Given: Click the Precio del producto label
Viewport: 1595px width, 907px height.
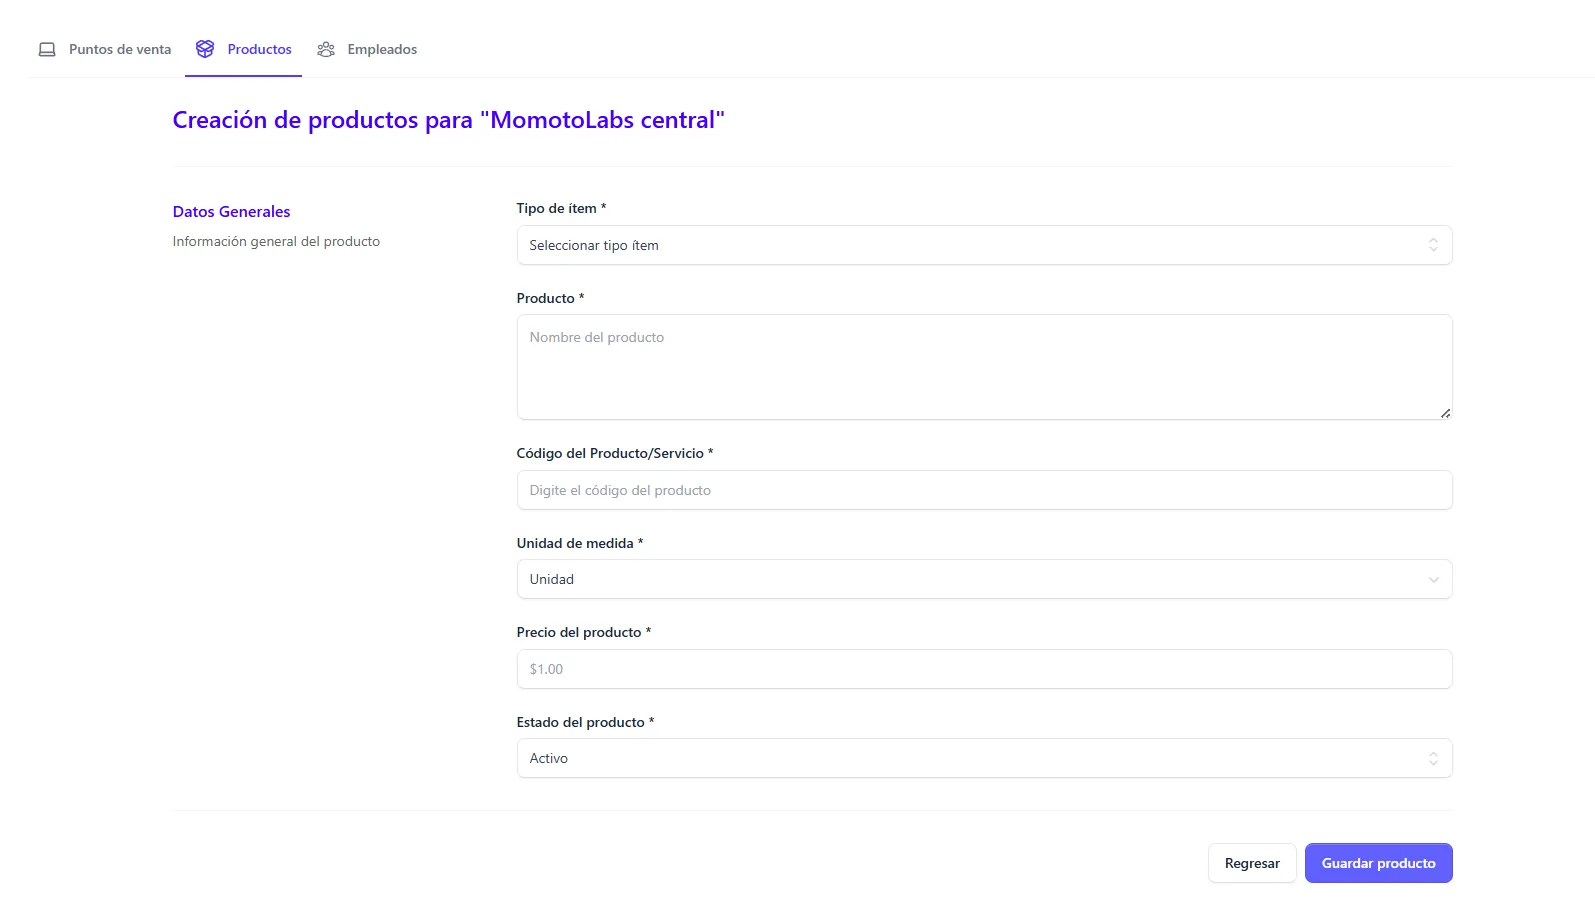Looking at the screenshot, I should pos(579,632).
